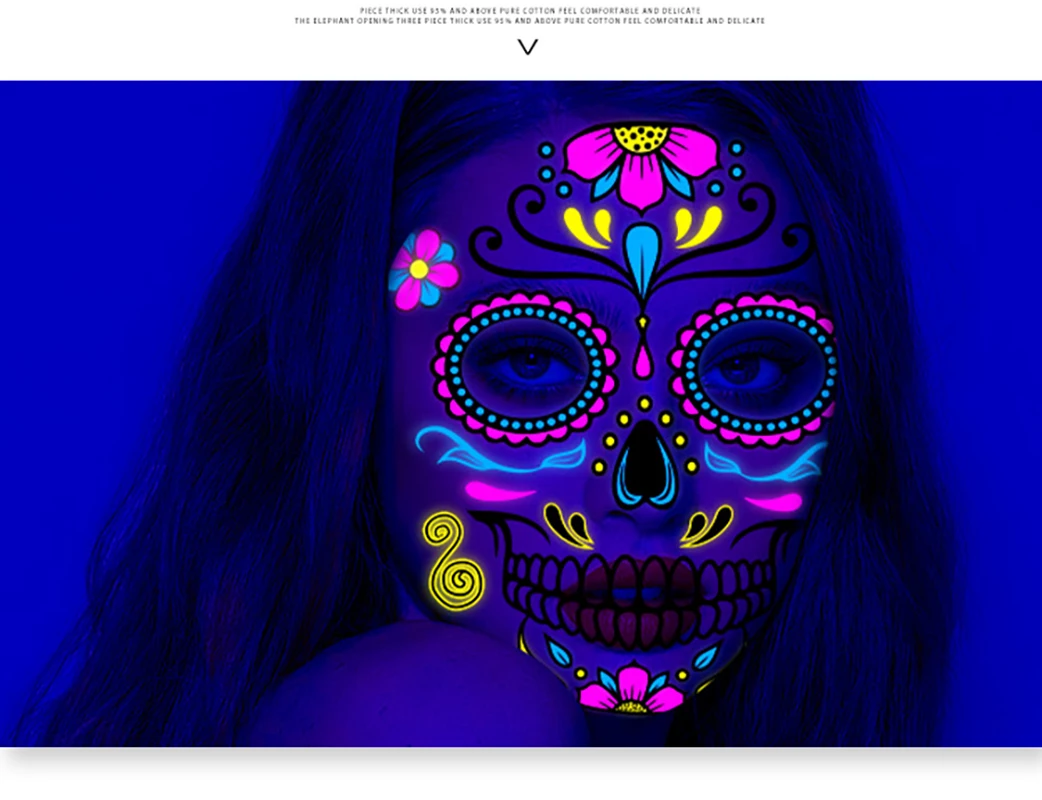Click the line 'PIECE THICK USE 95% AND ABOVE PURE COTTON'
This screenshot has width=1042, height=800.
pos(530,11)
